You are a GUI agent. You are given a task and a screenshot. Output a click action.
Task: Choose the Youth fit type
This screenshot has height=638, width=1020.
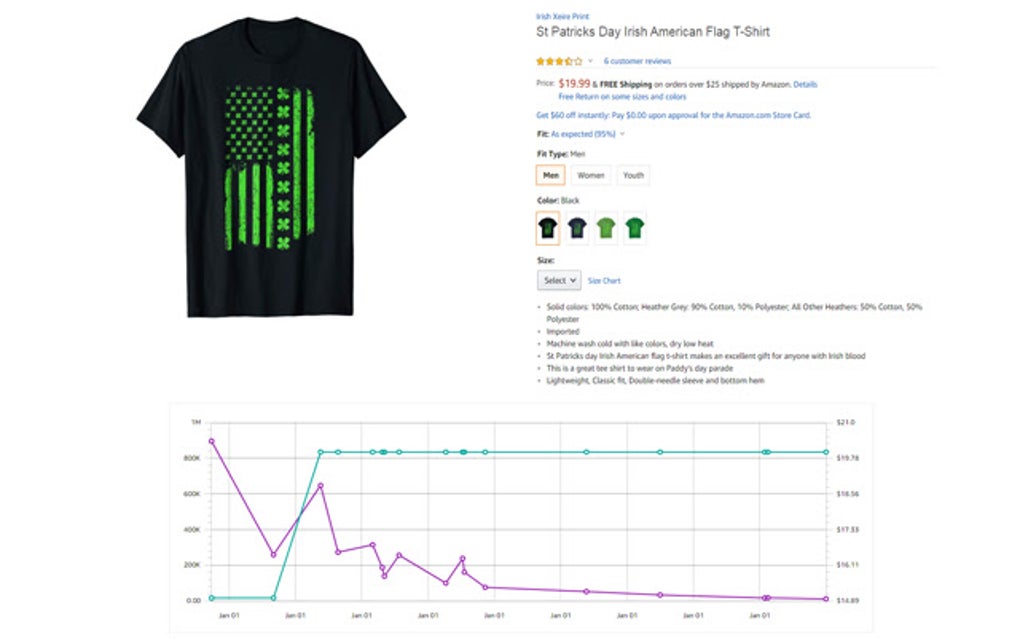[x=633, y=175]
